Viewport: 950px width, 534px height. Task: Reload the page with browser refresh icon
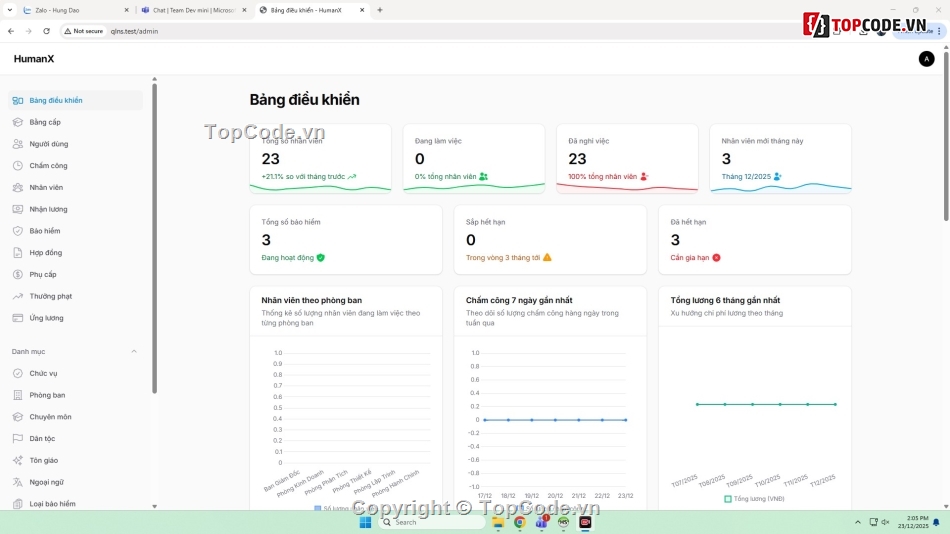point(46,31)
